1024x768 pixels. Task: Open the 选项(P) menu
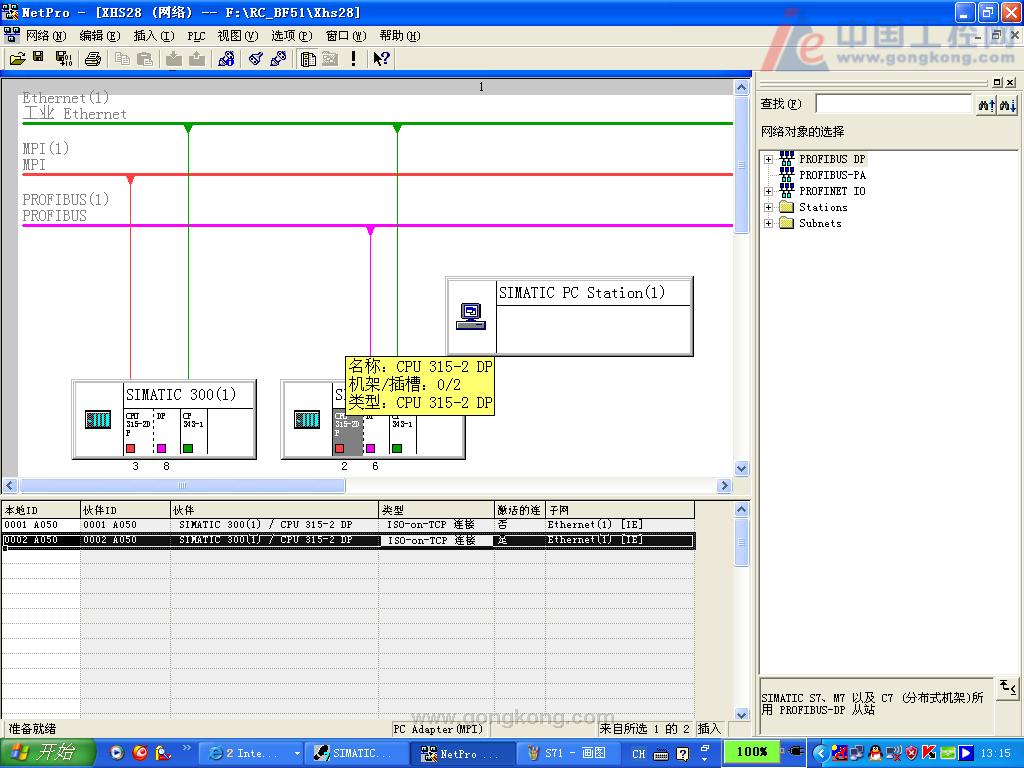pos(292,36)
